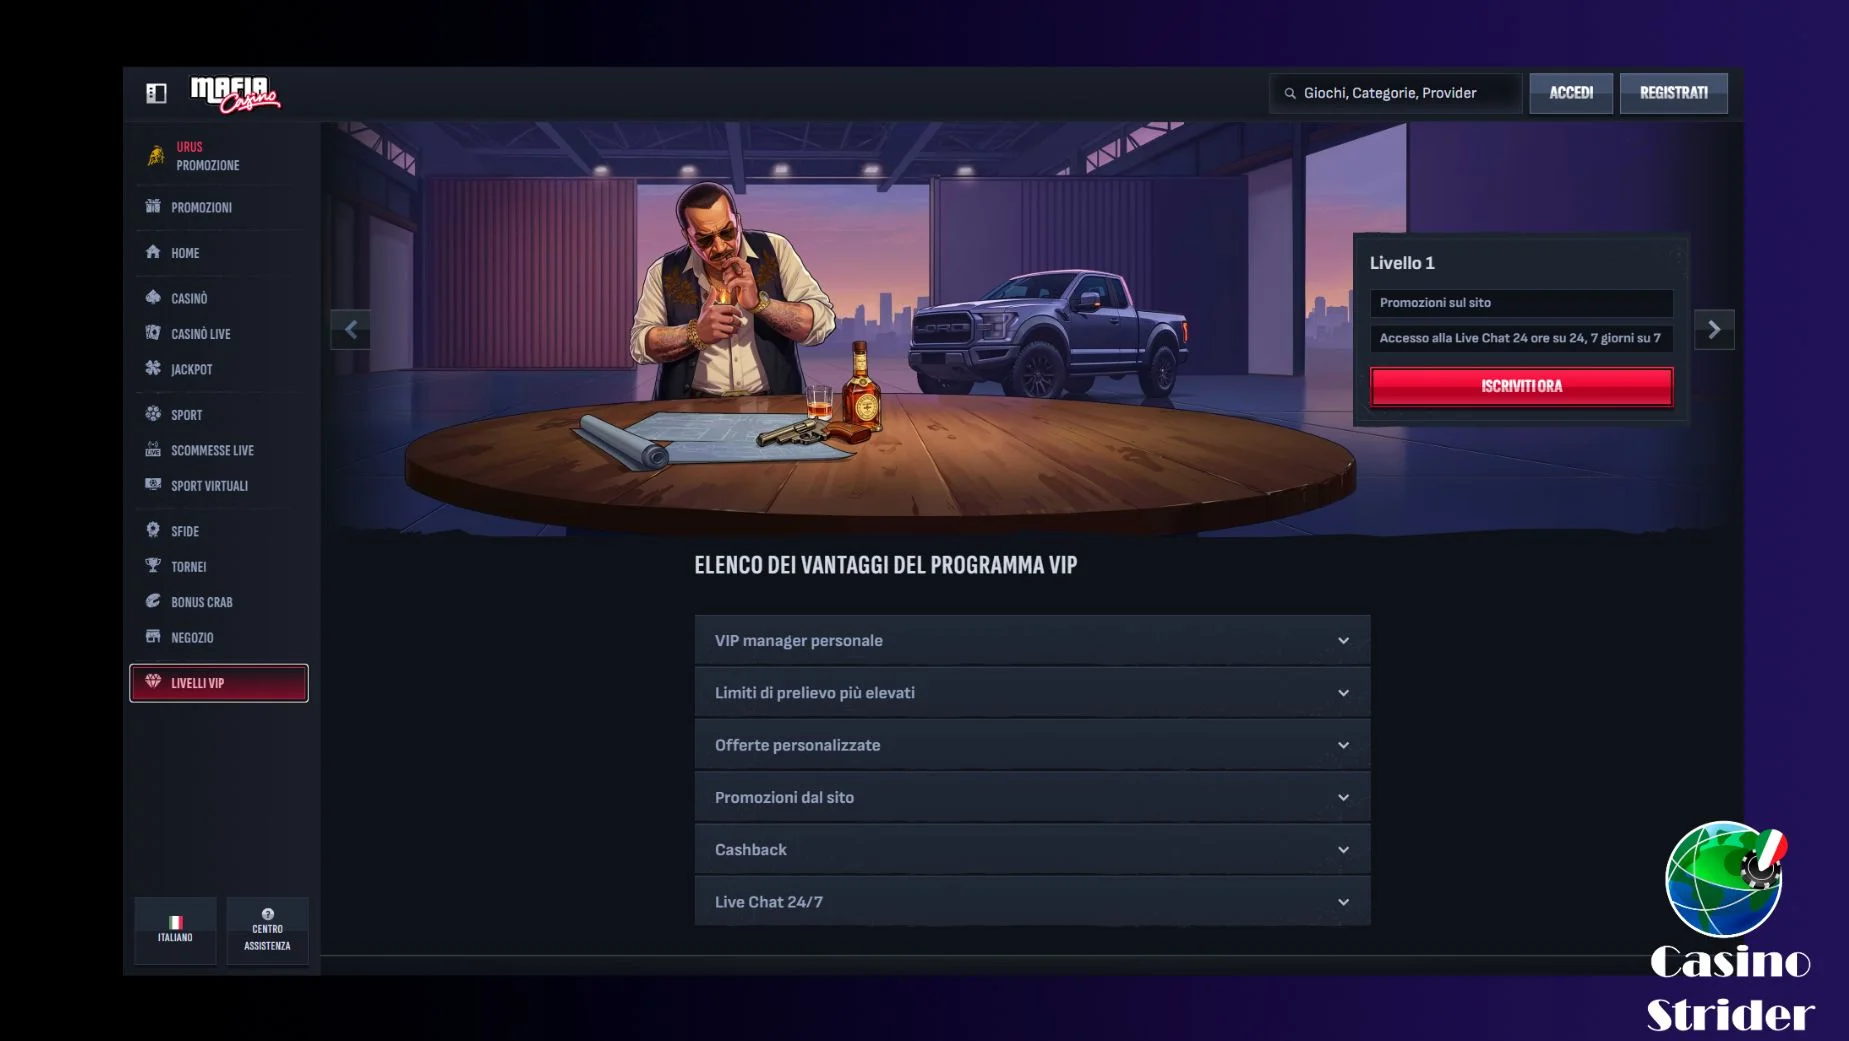Click the Giochi, Categorie, Provider search field

(1395, 93)
